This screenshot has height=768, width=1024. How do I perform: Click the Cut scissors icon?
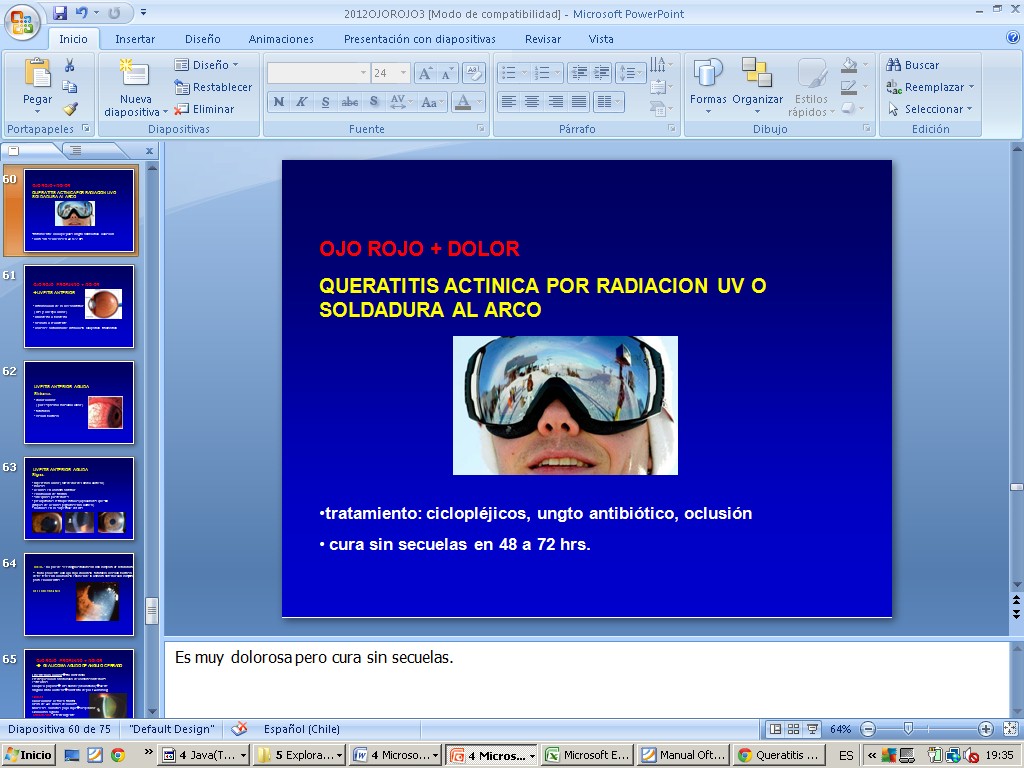(x=70, y=65)
